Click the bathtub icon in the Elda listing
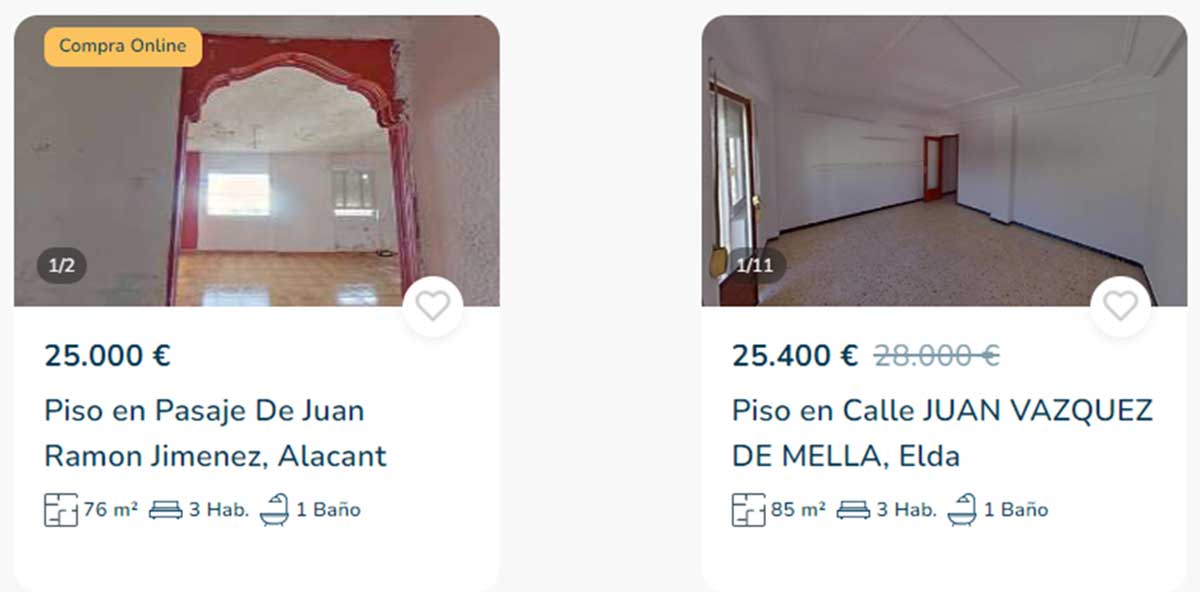1200x592 pixels. pos(962,510)
